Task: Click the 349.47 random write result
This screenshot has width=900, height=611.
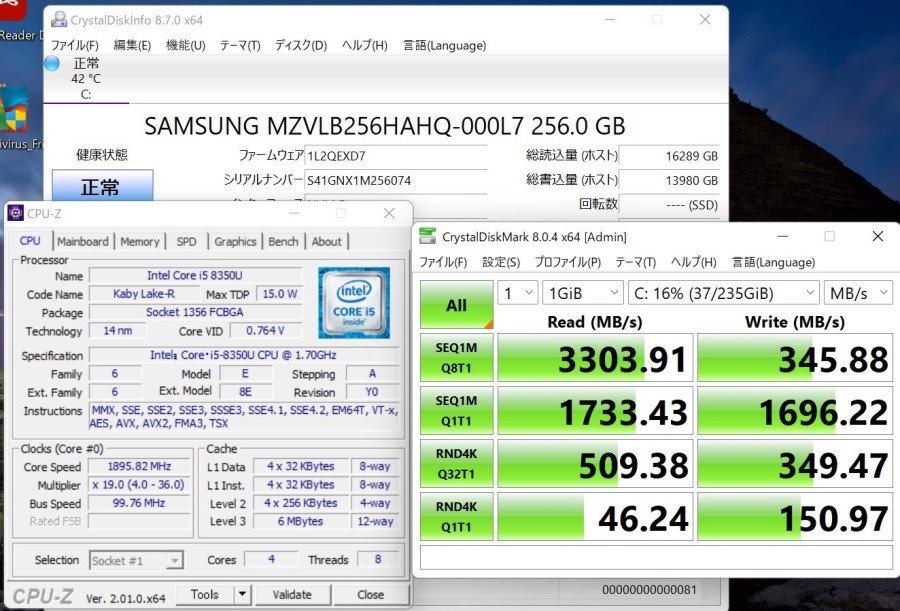Action: click(795, 463)
